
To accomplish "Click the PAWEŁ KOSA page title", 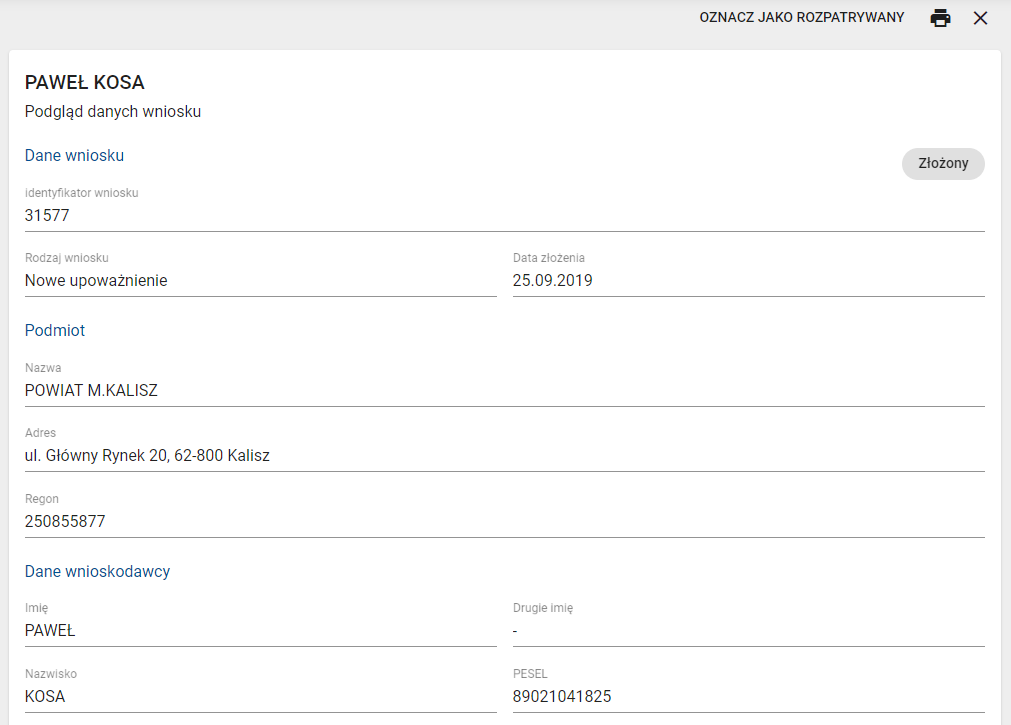I will point(85,82).
